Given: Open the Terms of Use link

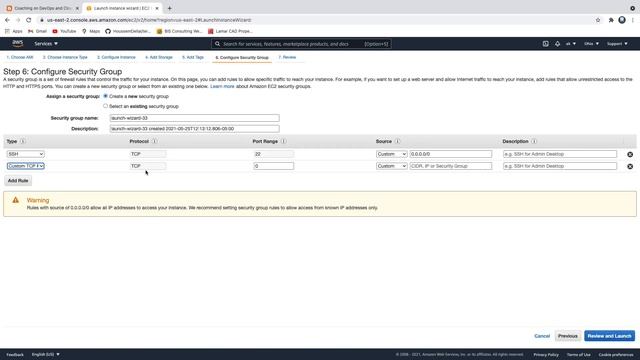Looking at the screenshot, I should (578, 355).
